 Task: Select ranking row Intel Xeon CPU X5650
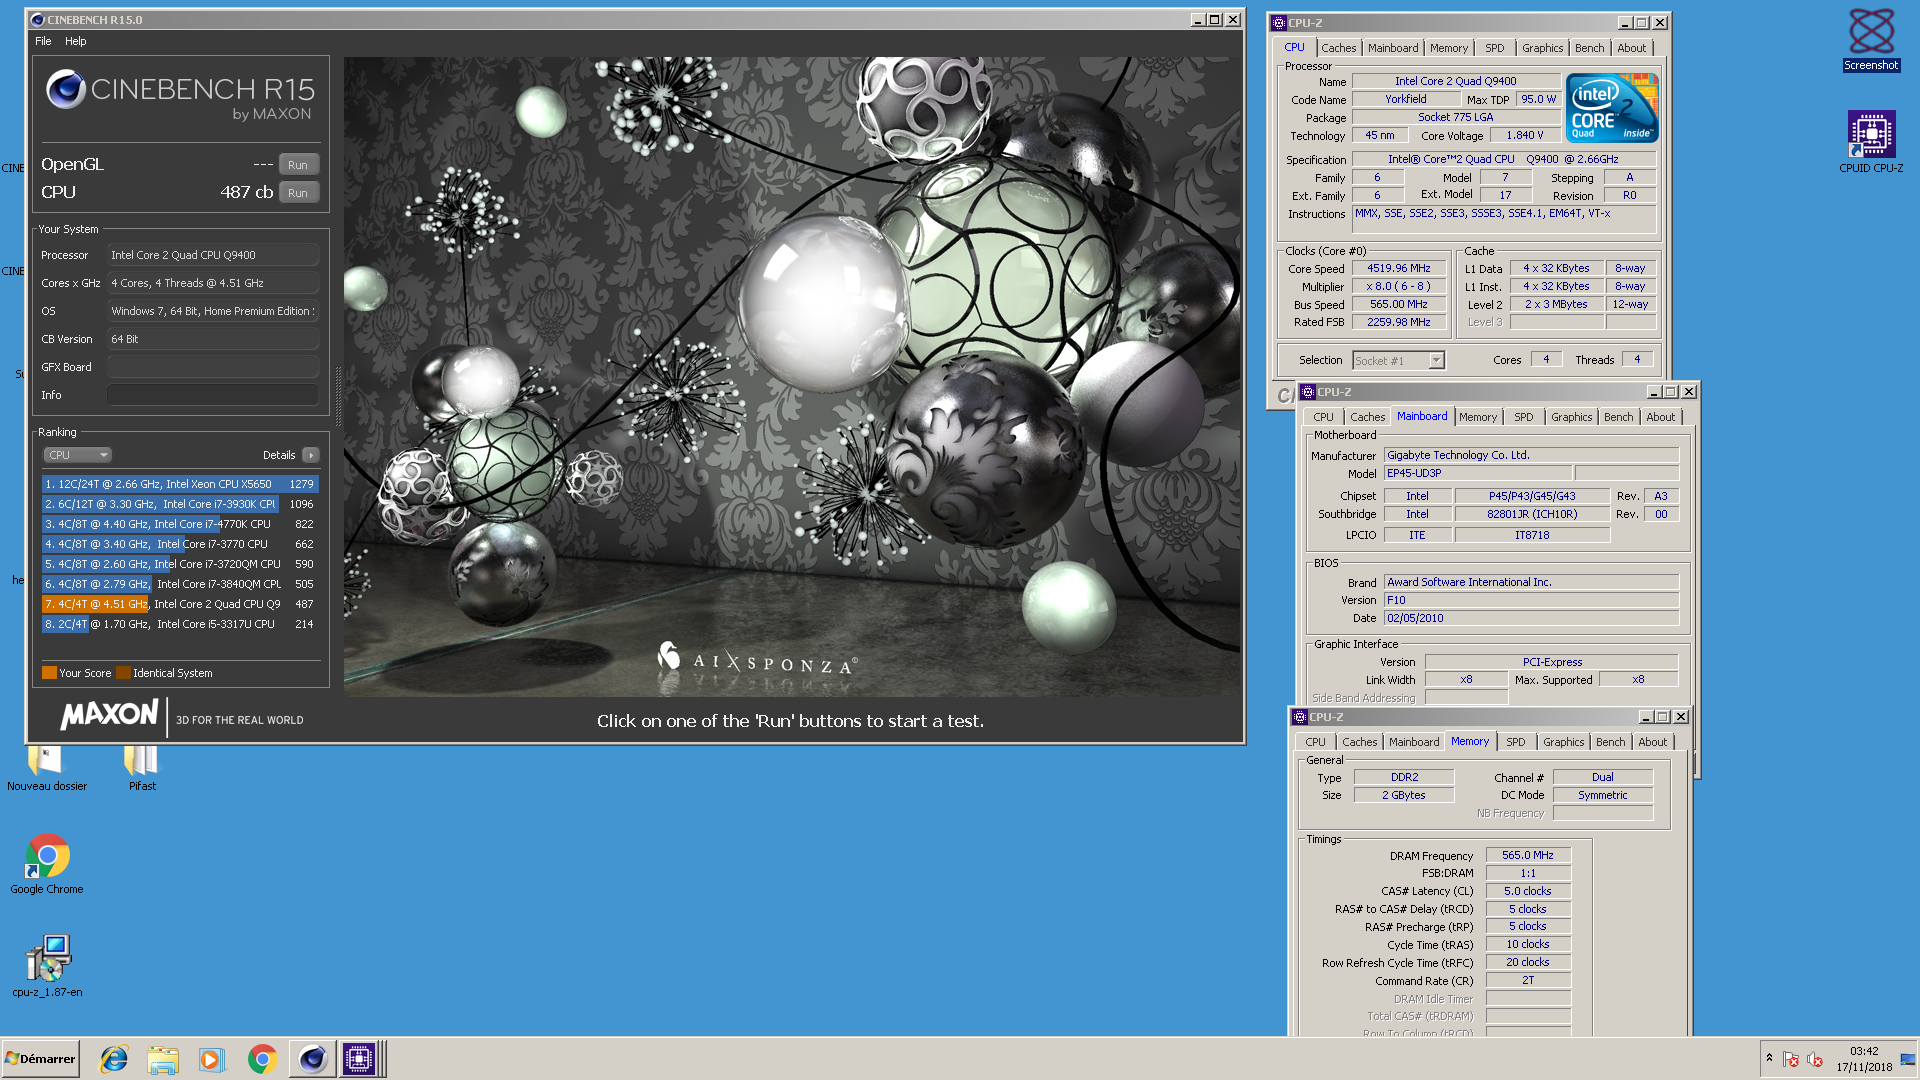(x=180, y=484)
